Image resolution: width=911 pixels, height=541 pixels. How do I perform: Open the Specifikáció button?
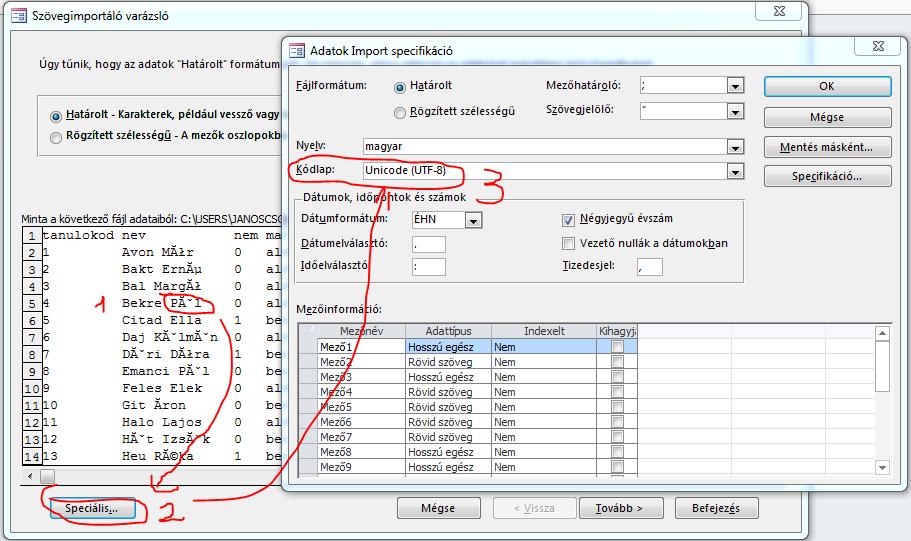(x=827, y=176)
